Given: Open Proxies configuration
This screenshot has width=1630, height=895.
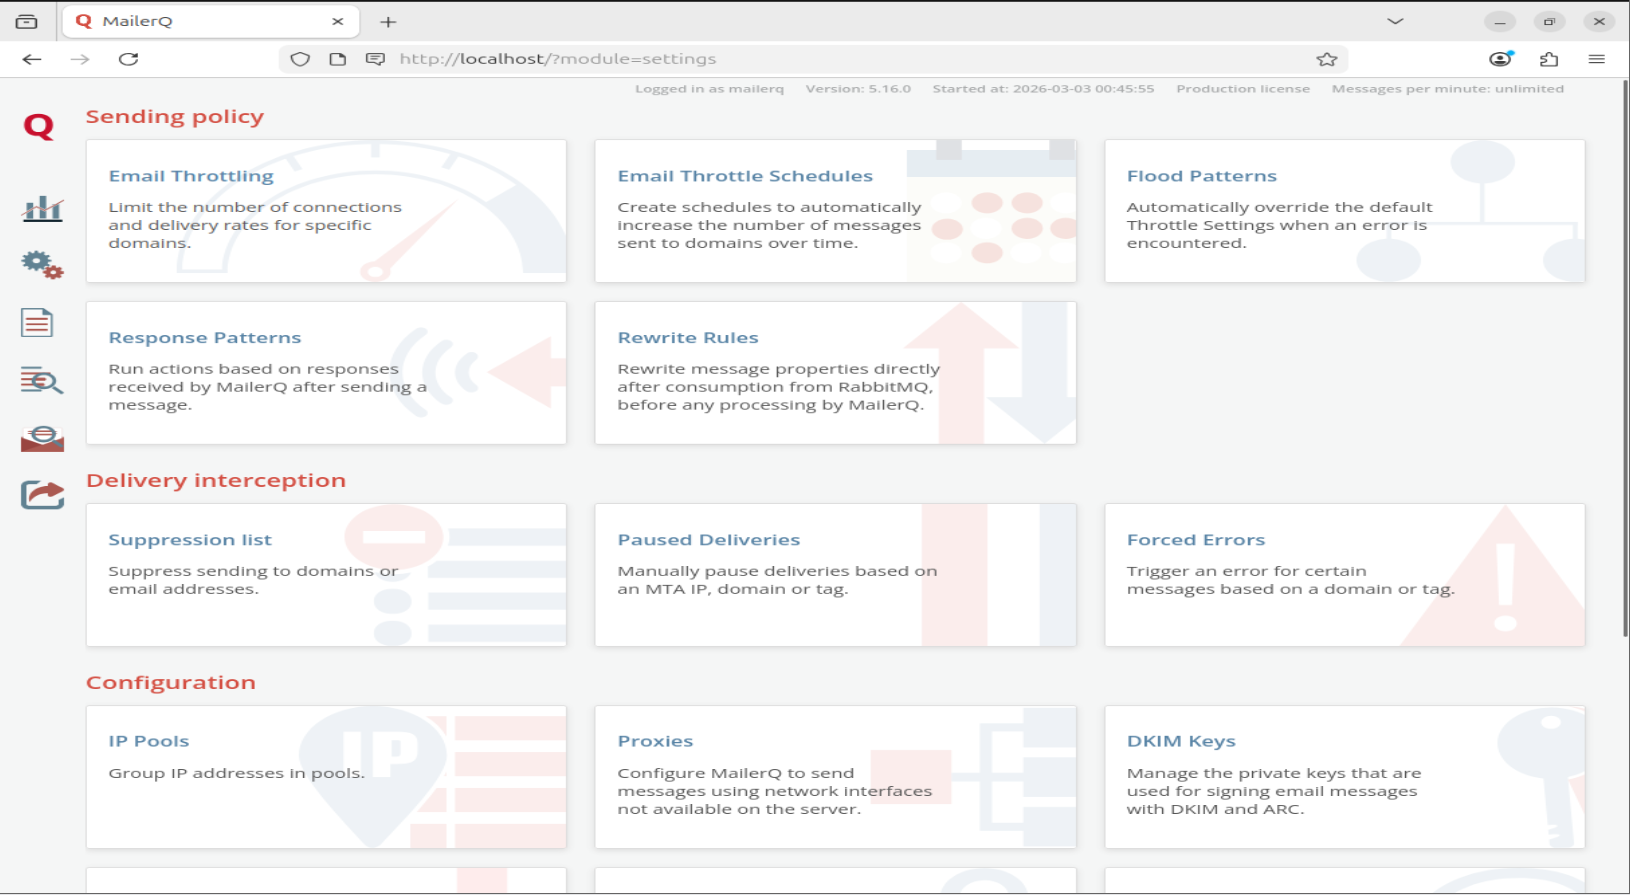Looking at the screenshot, I should pos(835,777).
